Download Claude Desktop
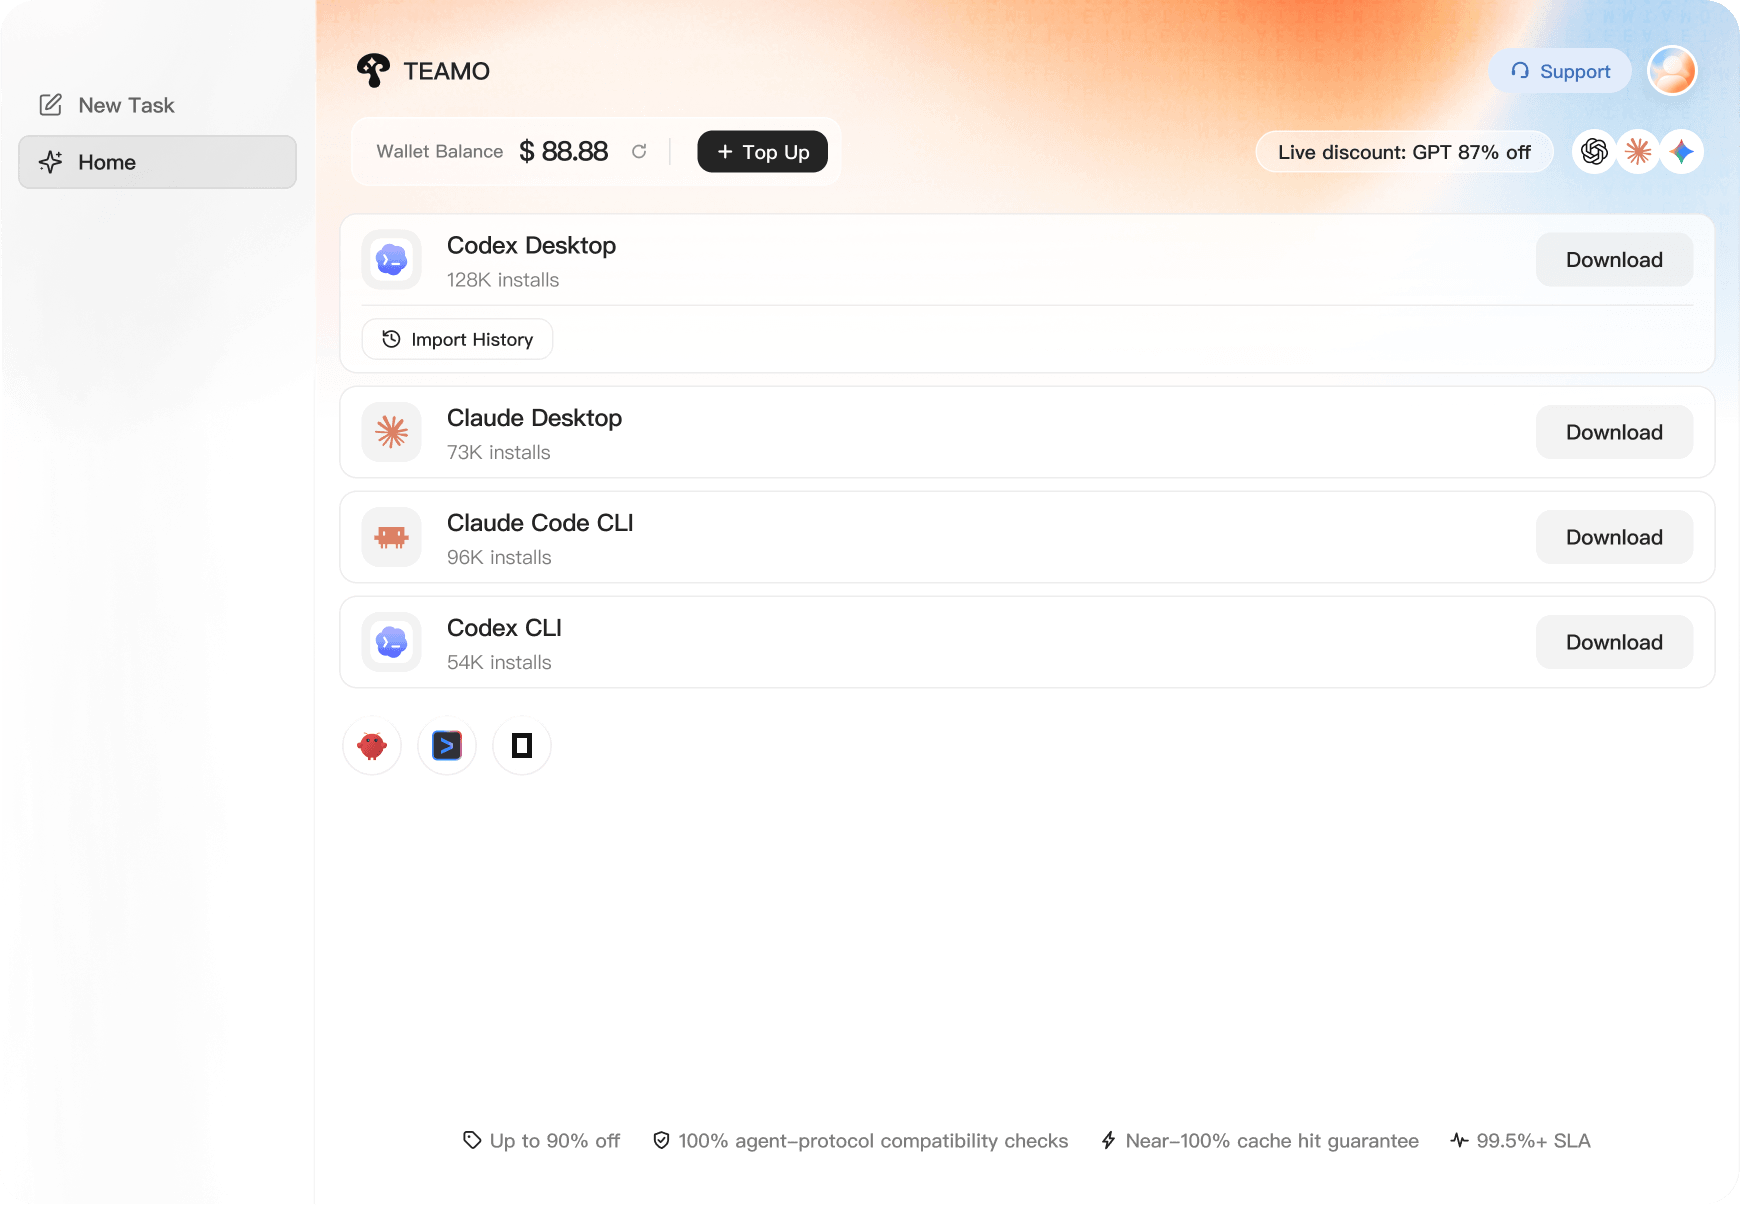Screen dimensions: 1740x1205 (1614, 432)
